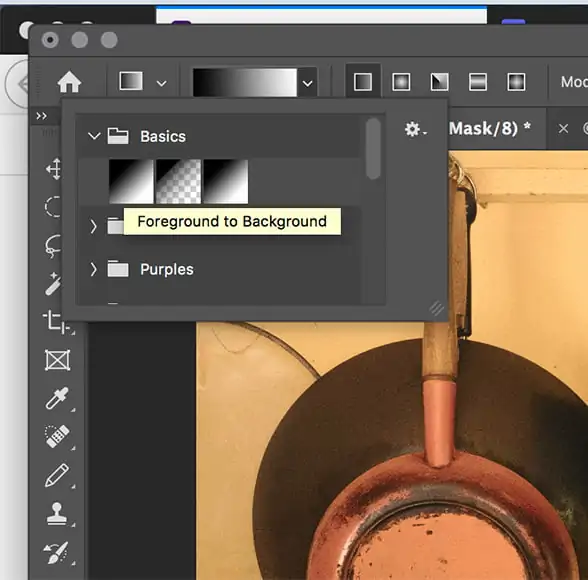Select the Eyedropper tool

click(x=57, y=398)
